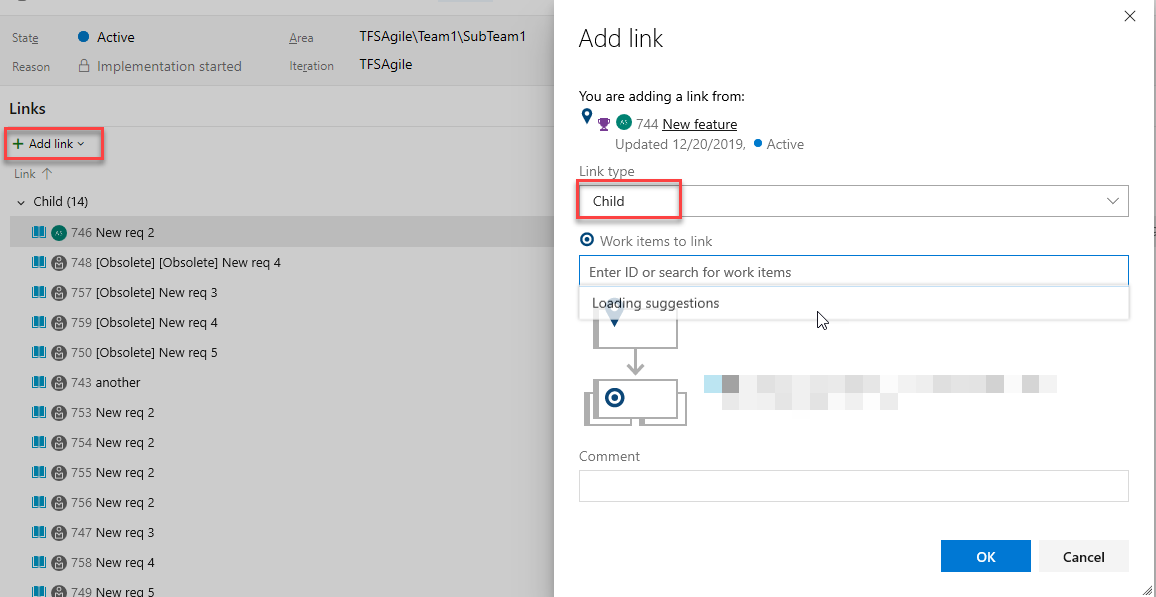Click the book icon beside 753 New req 2
1156x597 pixels.
pos(39,412)
